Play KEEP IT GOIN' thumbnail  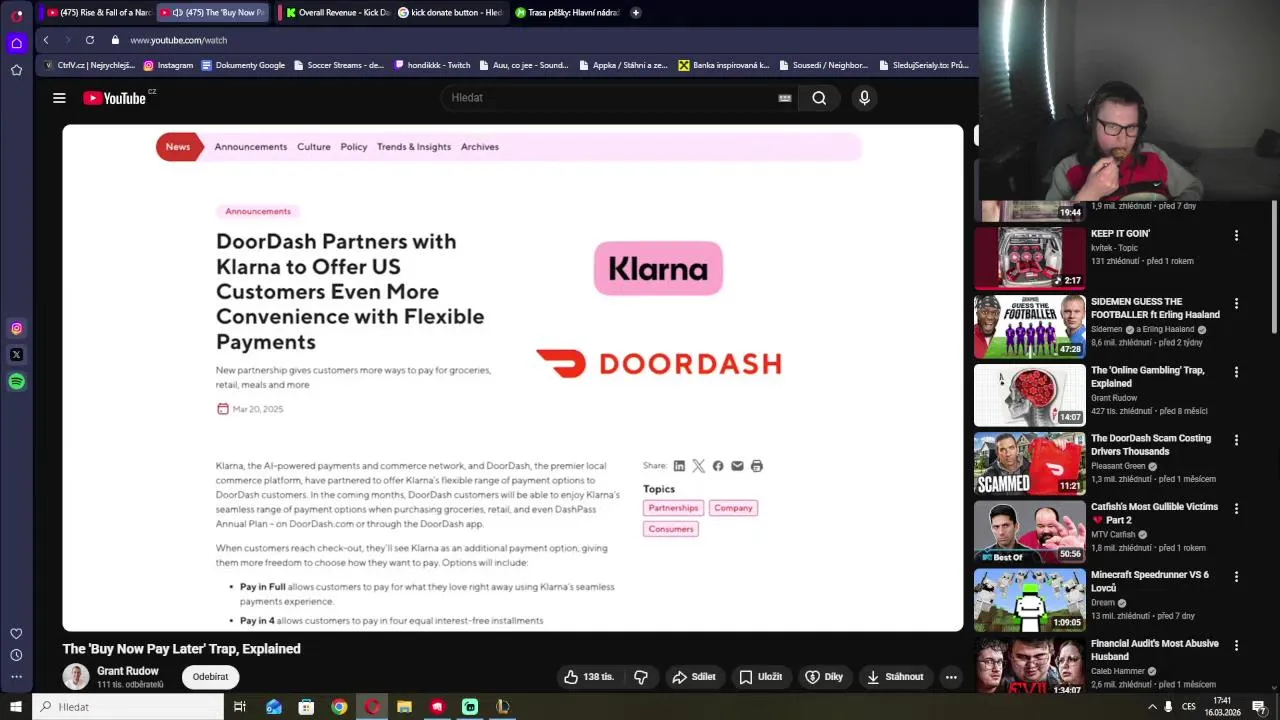click(x=1029, y=258)
